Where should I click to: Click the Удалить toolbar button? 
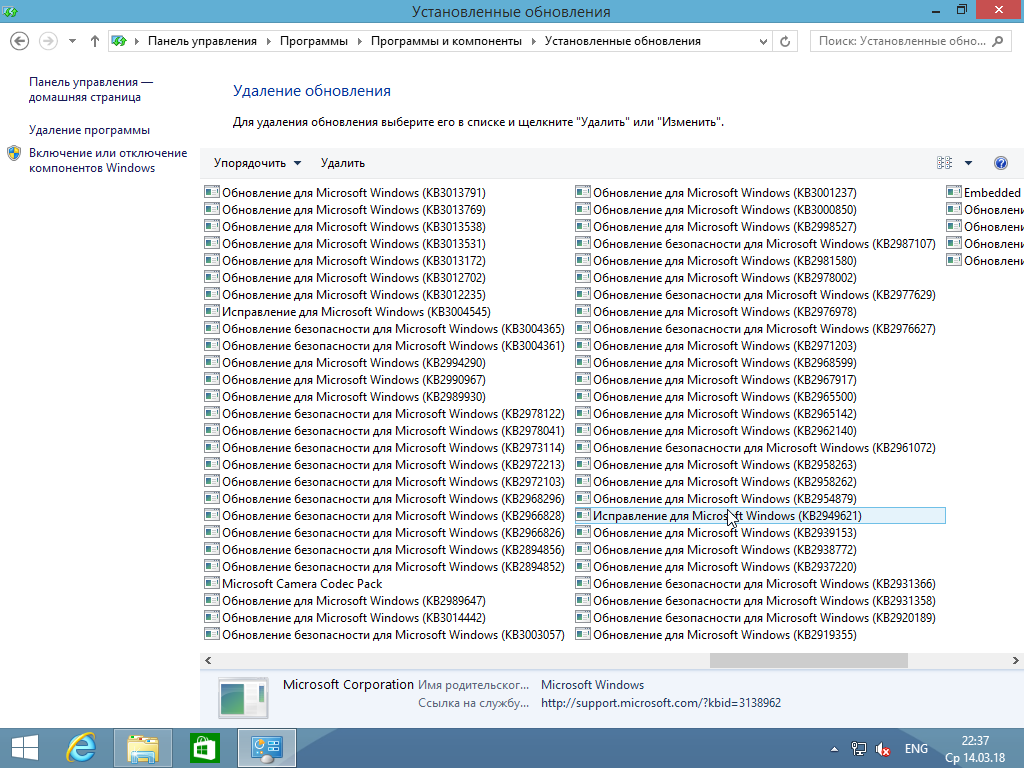[x=342, y=163]
